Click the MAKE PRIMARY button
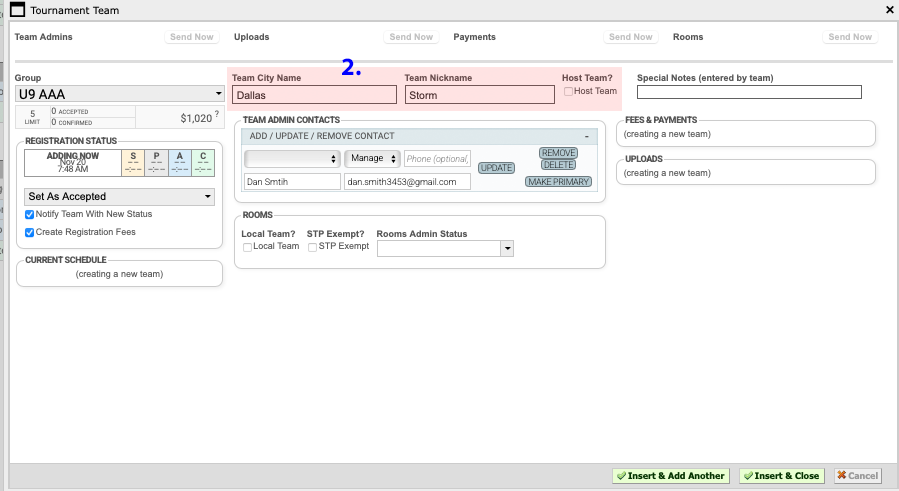Image resolution: width=899 pixels, height=491 pixels. click(558, 182)
